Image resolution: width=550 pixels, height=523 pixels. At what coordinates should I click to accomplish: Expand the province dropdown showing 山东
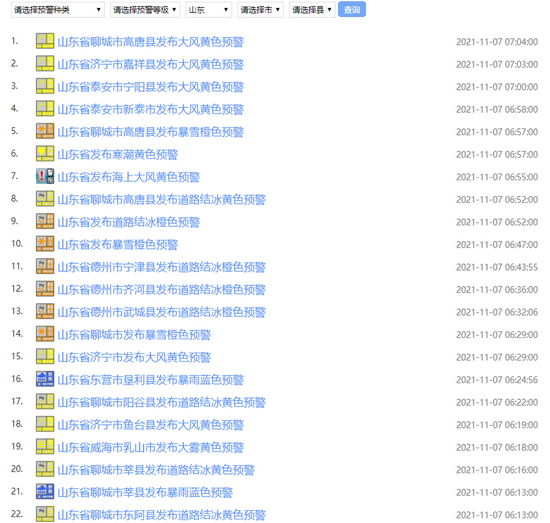(x=209, y=10)
